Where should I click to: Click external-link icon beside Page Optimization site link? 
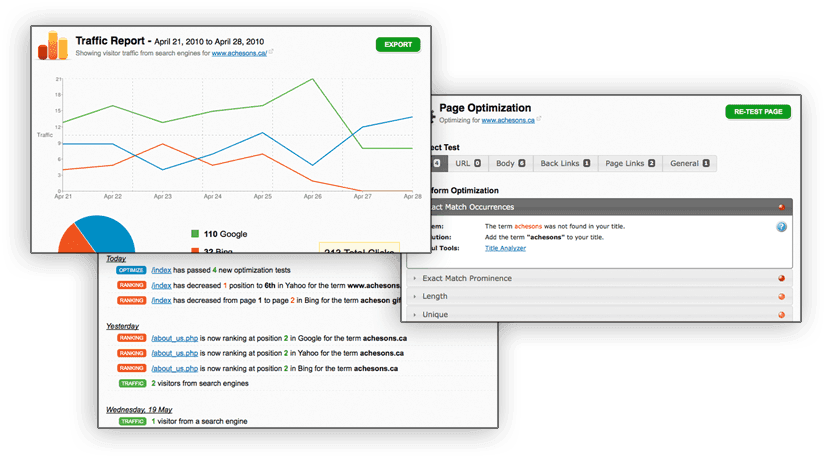point(539,119)
